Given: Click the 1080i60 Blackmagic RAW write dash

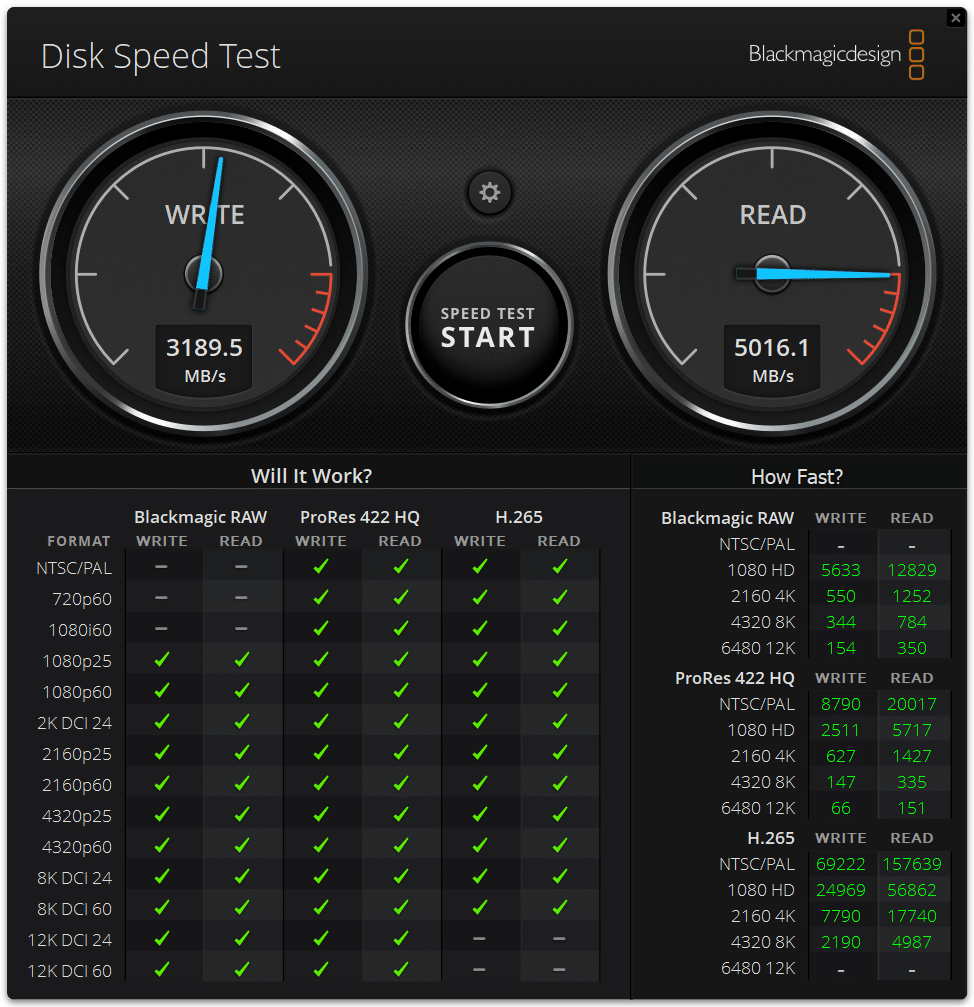Looking at the screenshot, I should (x=162, y=628).
